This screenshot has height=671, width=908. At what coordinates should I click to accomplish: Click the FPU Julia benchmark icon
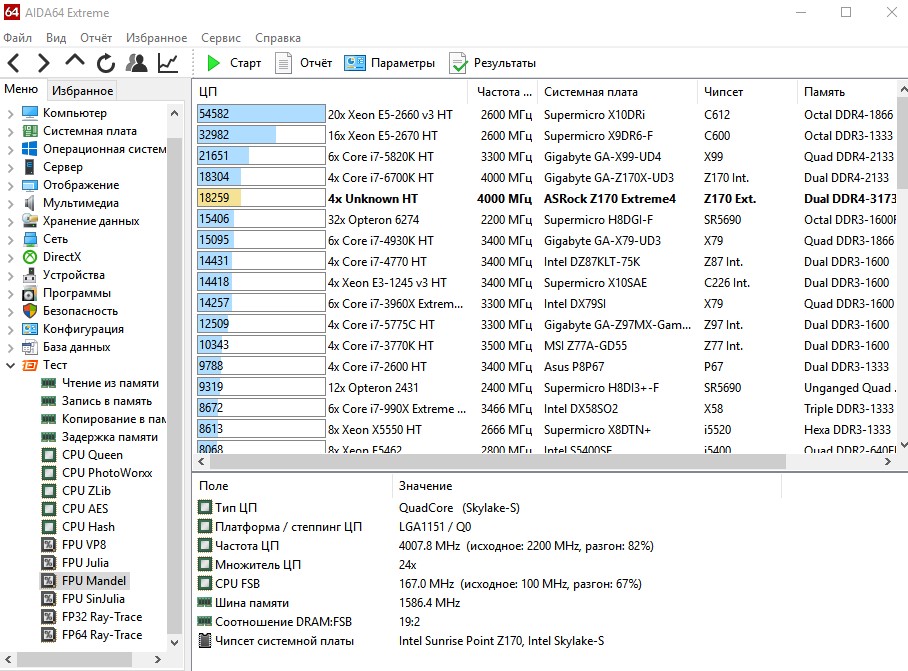(49, 563)
